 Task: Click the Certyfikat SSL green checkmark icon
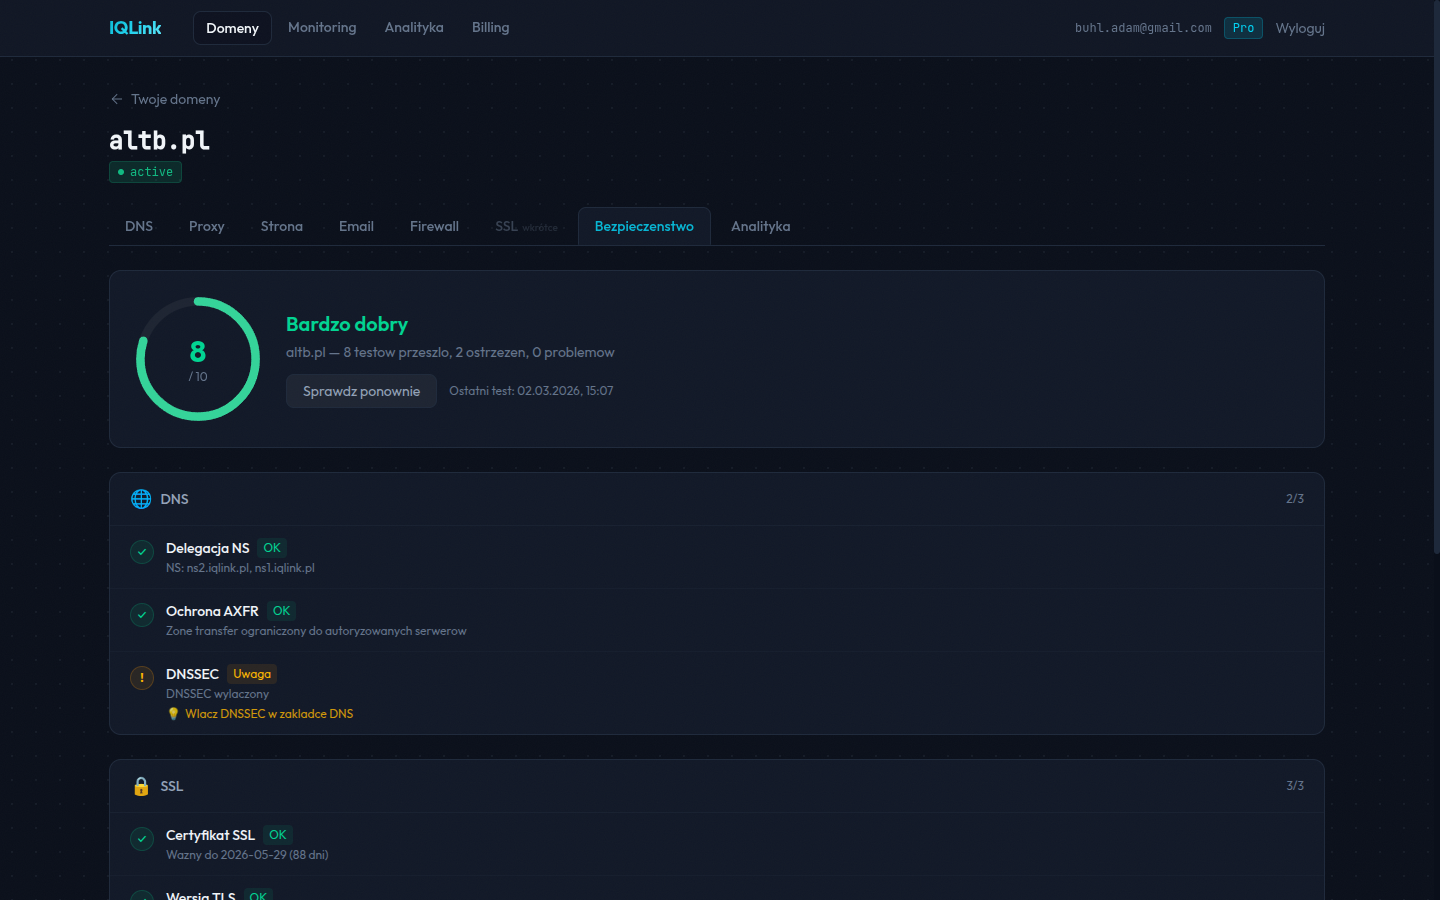pyautogui.click(x=142, y=839)
